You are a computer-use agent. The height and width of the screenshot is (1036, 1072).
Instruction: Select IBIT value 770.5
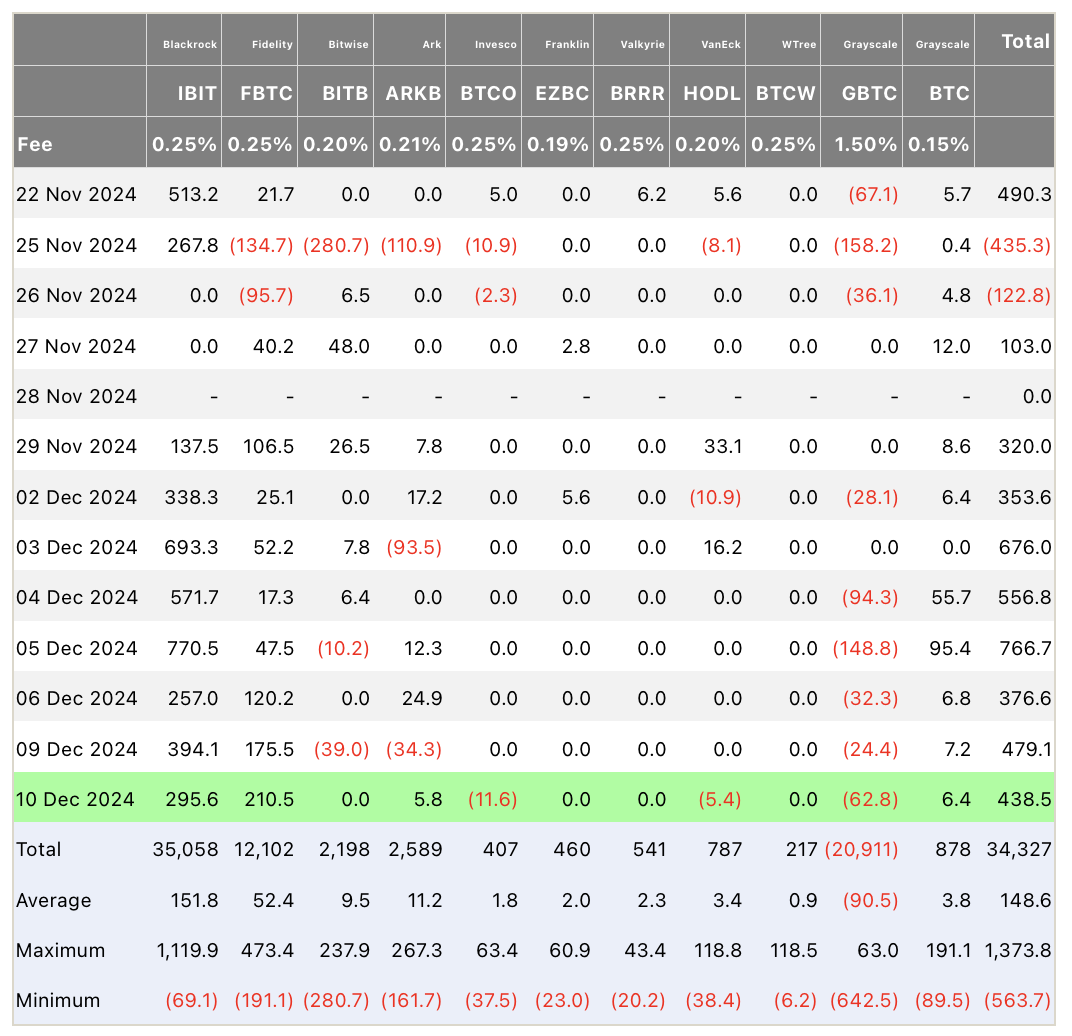[193, 648]
